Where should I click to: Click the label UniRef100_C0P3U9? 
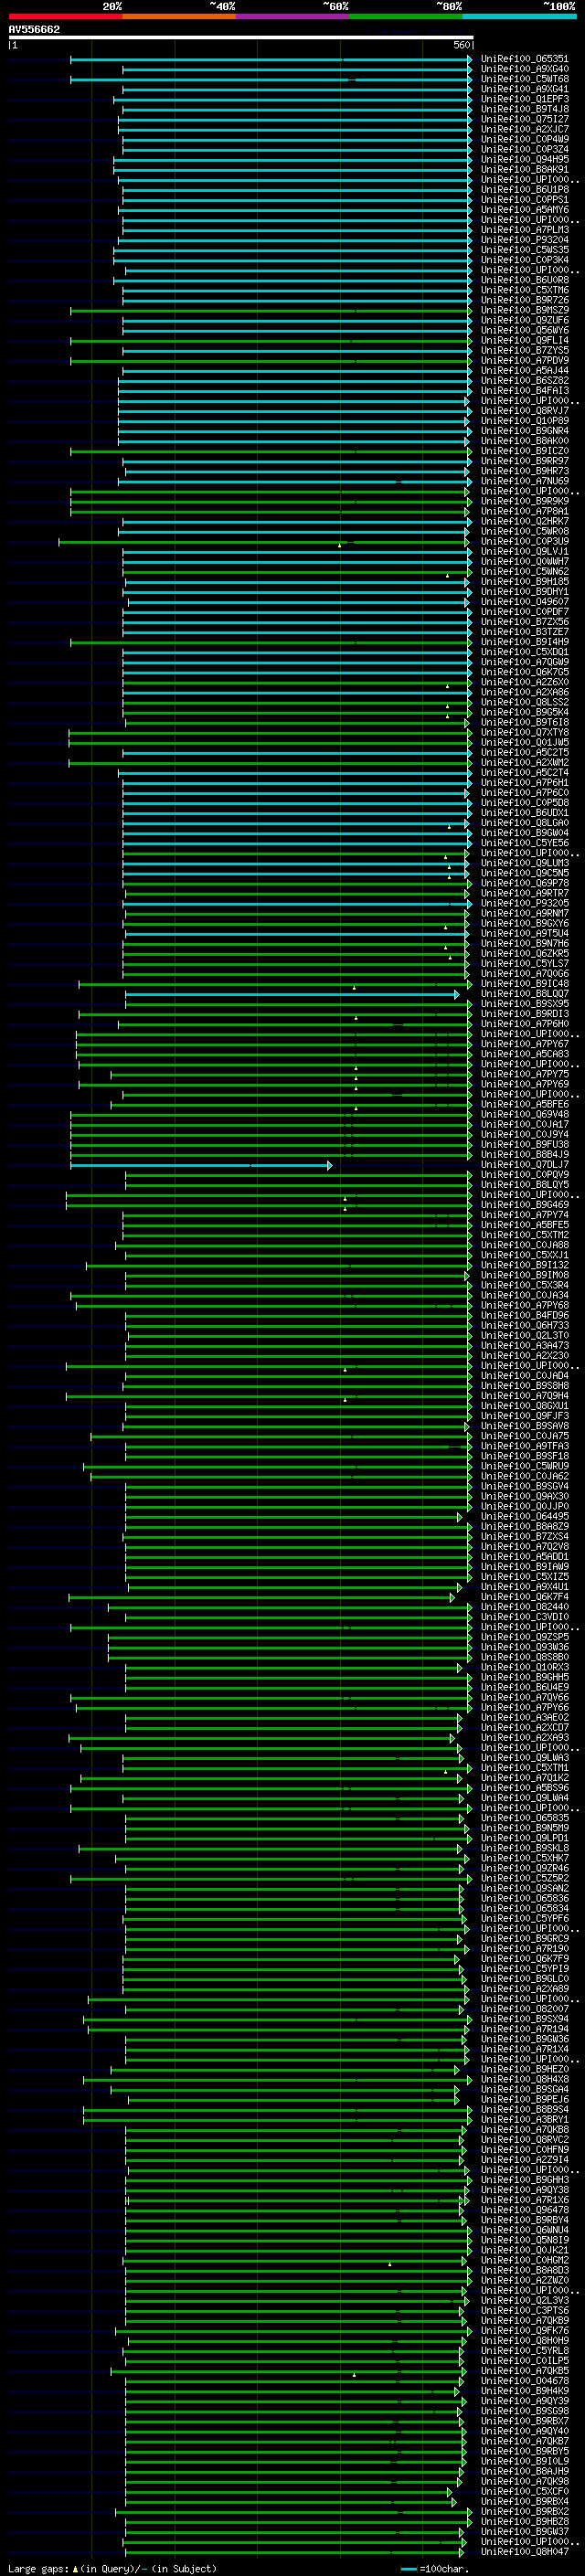[x=524, y=542]
